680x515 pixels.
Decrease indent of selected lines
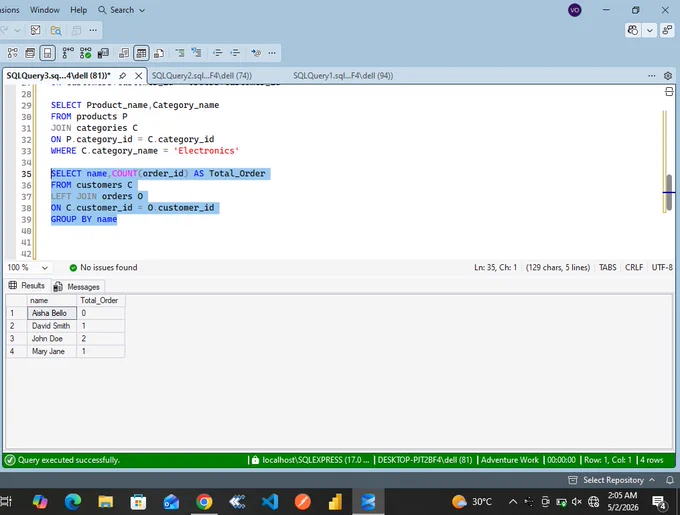pyautogui.click(x=217, y=53)
